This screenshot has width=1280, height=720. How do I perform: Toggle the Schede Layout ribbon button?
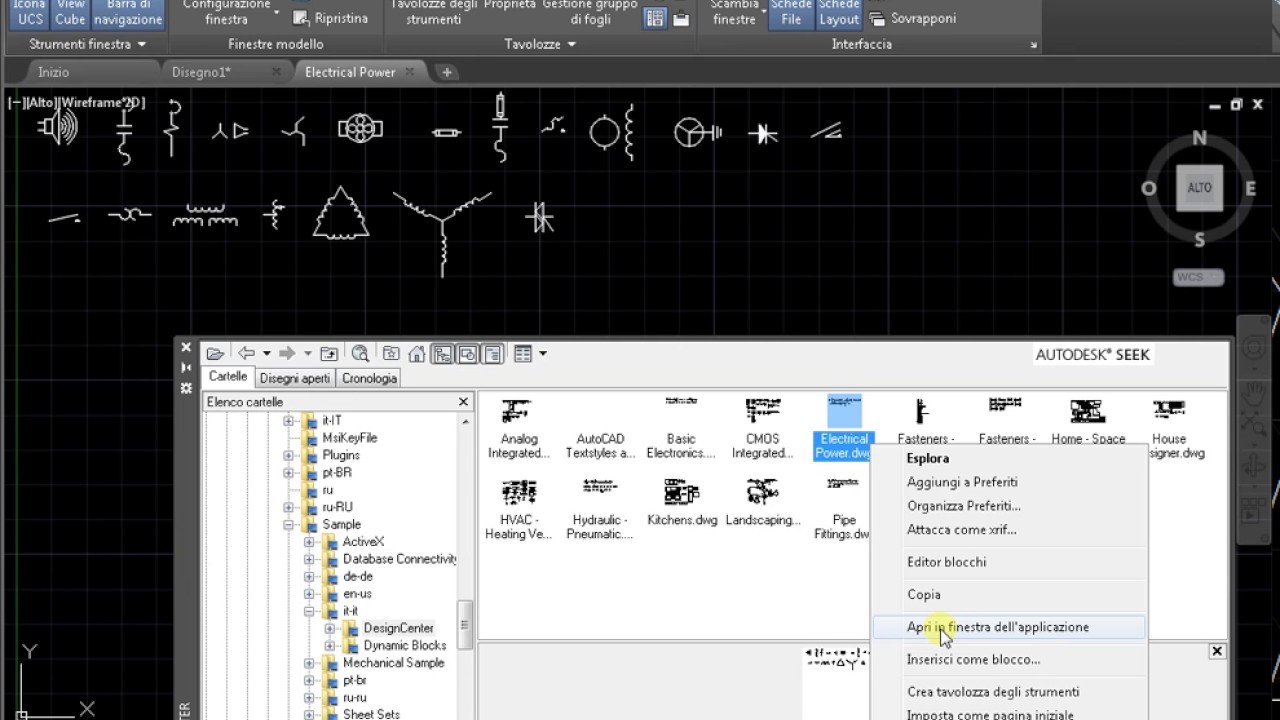point(838,13)
